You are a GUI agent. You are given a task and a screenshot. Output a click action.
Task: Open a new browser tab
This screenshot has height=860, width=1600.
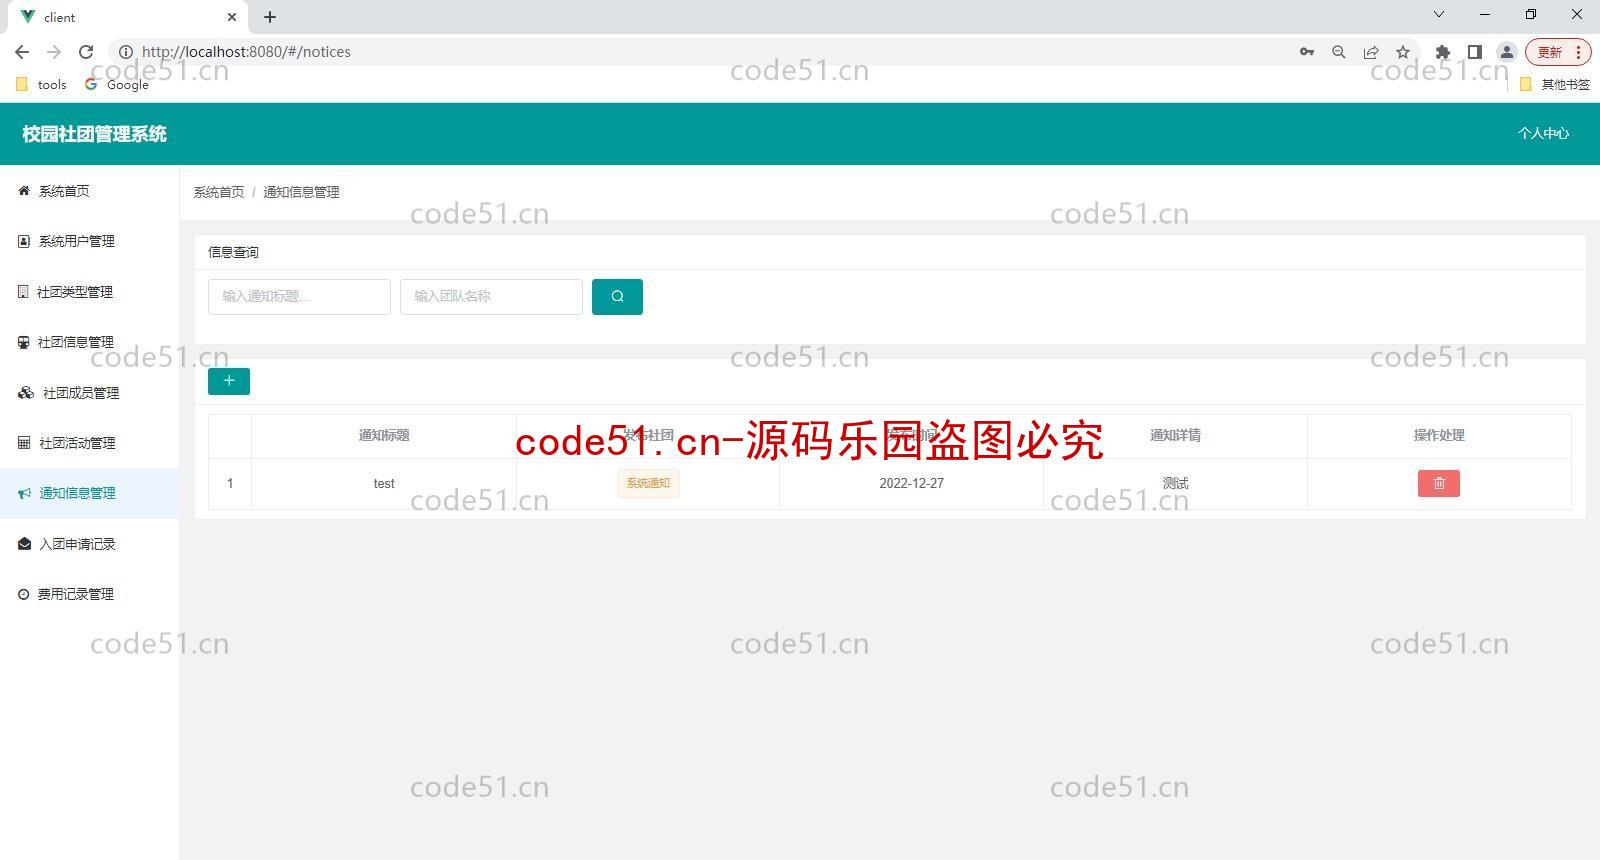pos(270,17)
